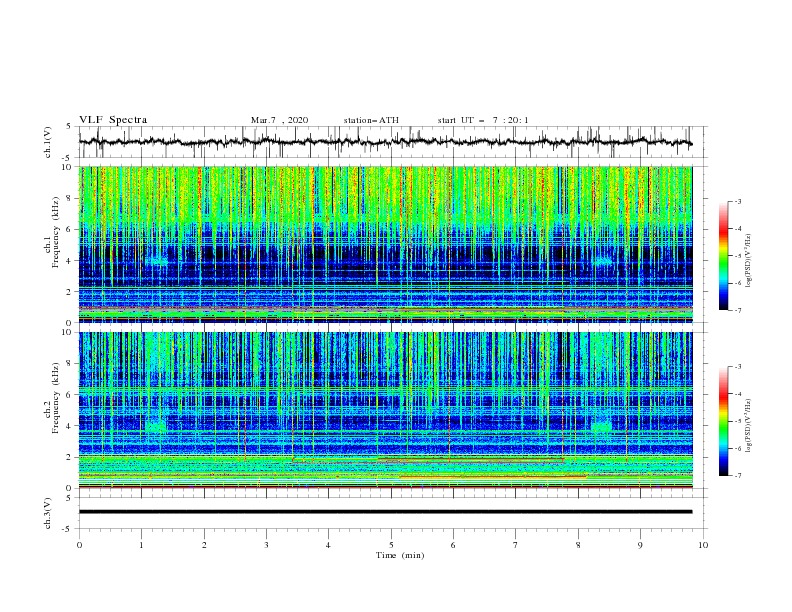Click the 'ch.3(V)' axis label
Viewport: 792px width, 612px height.
(x=48, y=513)
